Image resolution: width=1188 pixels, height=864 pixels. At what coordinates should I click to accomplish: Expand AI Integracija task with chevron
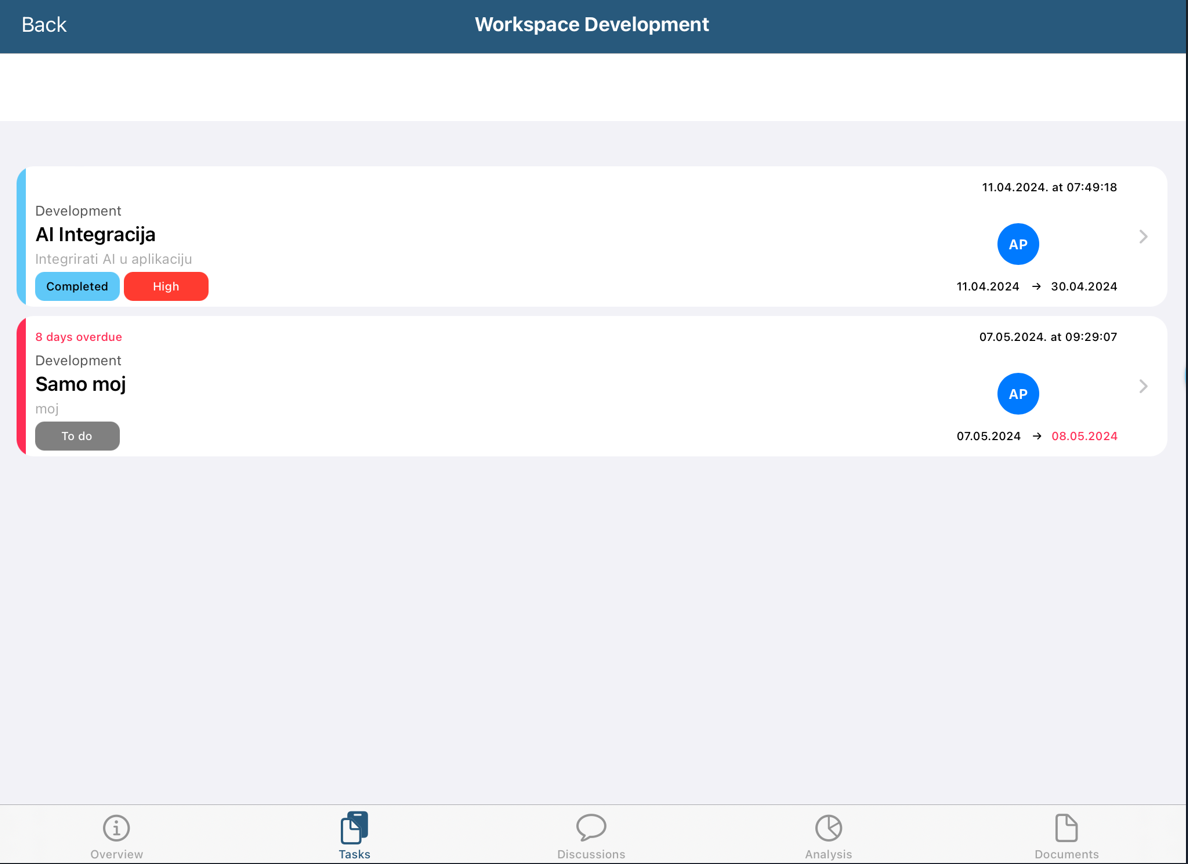coord(1143,237)
